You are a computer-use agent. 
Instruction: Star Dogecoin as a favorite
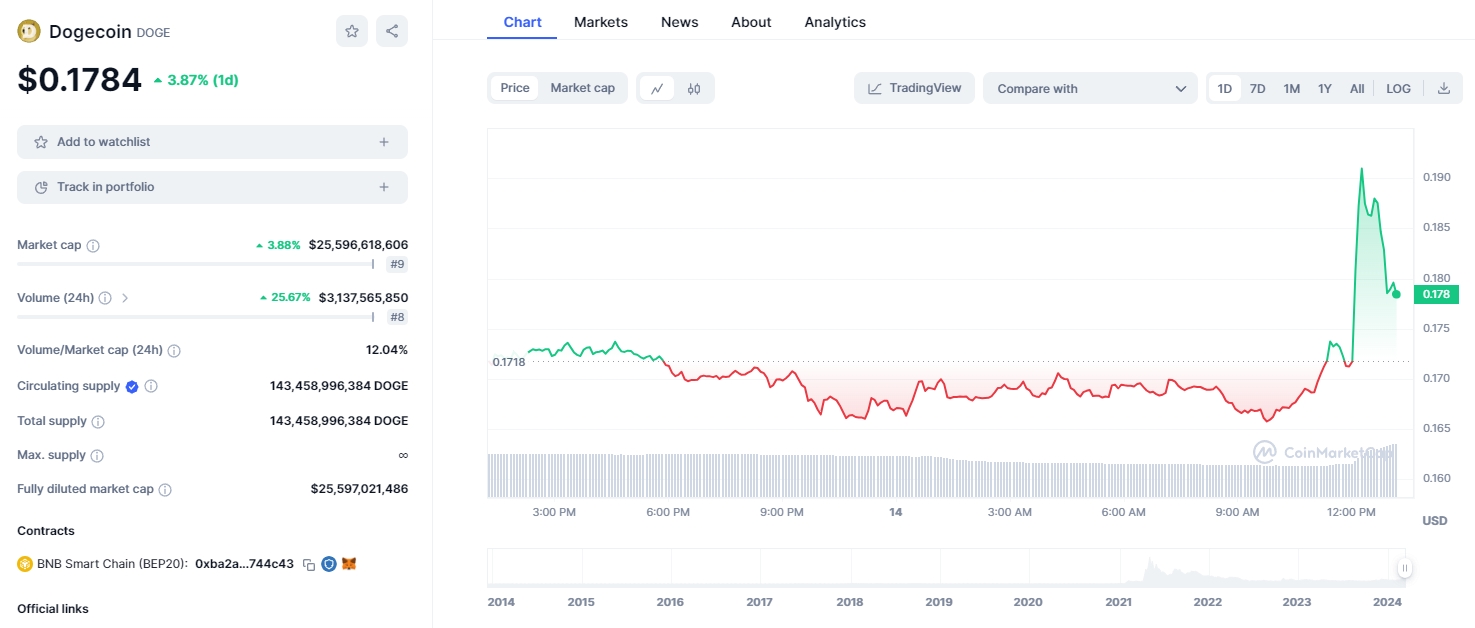(x=352, y=31)
